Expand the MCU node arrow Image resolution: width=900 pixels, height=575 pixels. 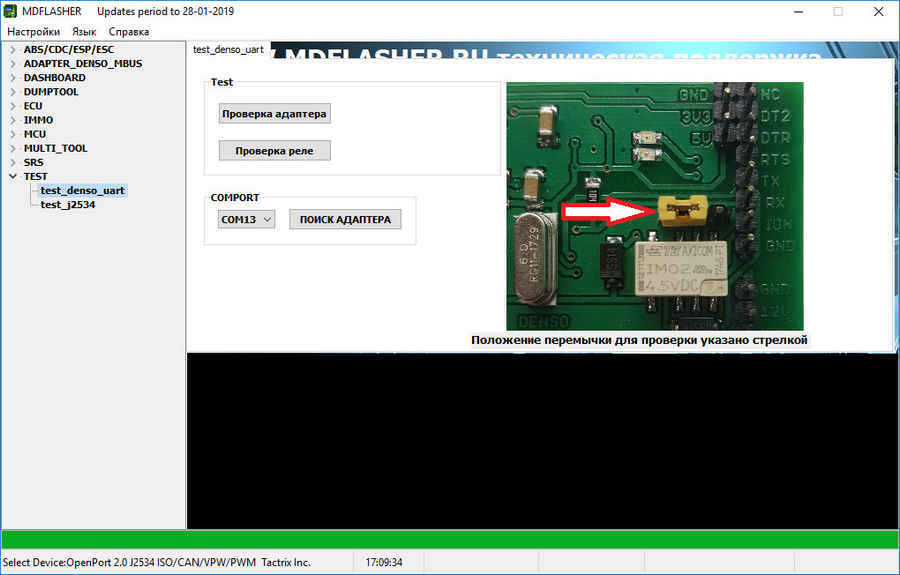coord(13,134)
